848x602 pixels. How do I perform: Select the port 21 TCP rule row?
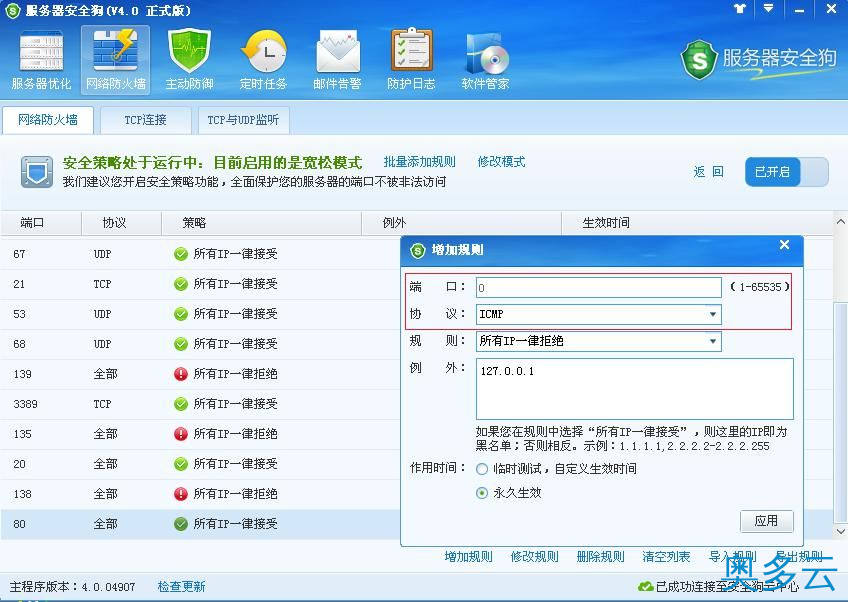coord(200,284)
